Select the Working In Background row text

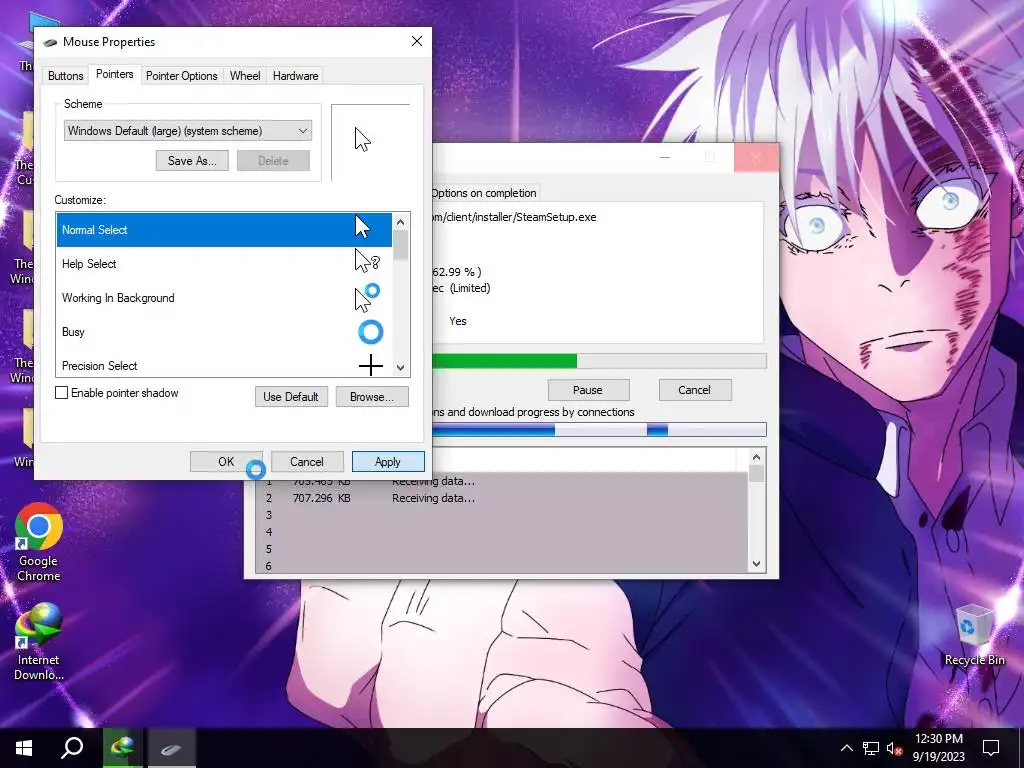[x=118, y=298]
